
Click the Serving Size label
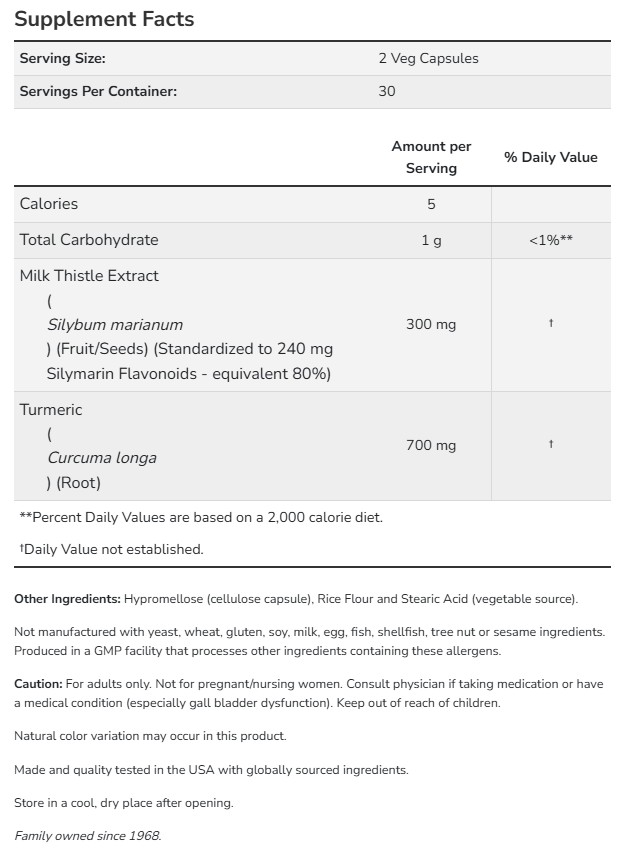pyautogui.click(x=62, y=59)
